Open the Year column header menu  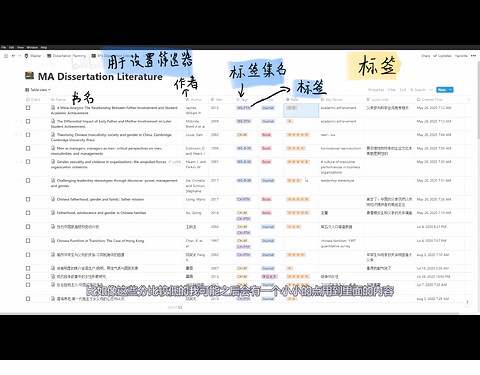[217, 99]
